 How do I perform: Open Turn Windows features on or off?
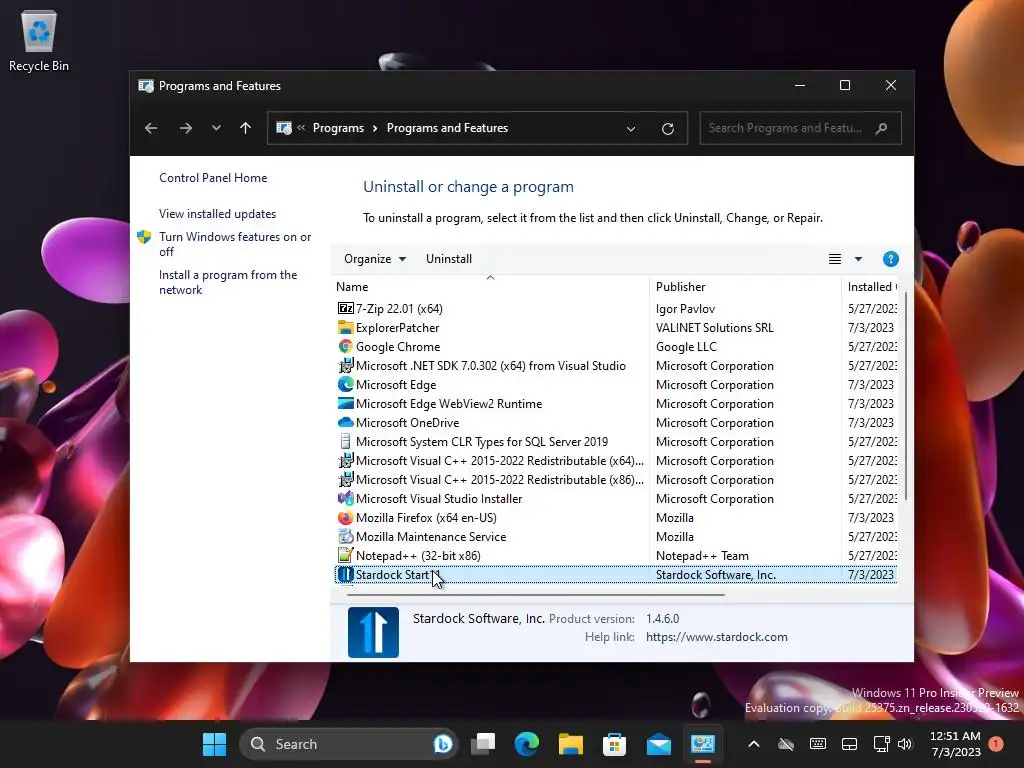(x=235, y=244)
